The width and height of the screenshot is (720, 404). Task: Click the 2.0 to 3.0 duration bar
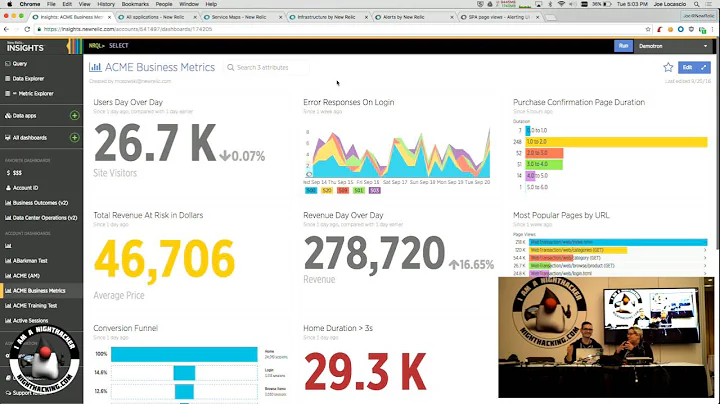[x=544, y=153]
